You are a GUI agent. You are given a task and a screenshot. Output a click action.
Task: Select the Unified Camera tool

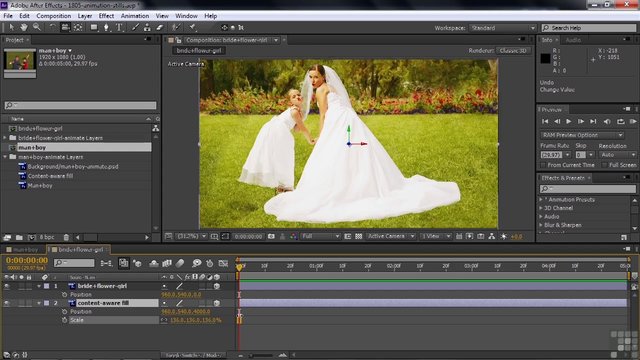(65, 27)
